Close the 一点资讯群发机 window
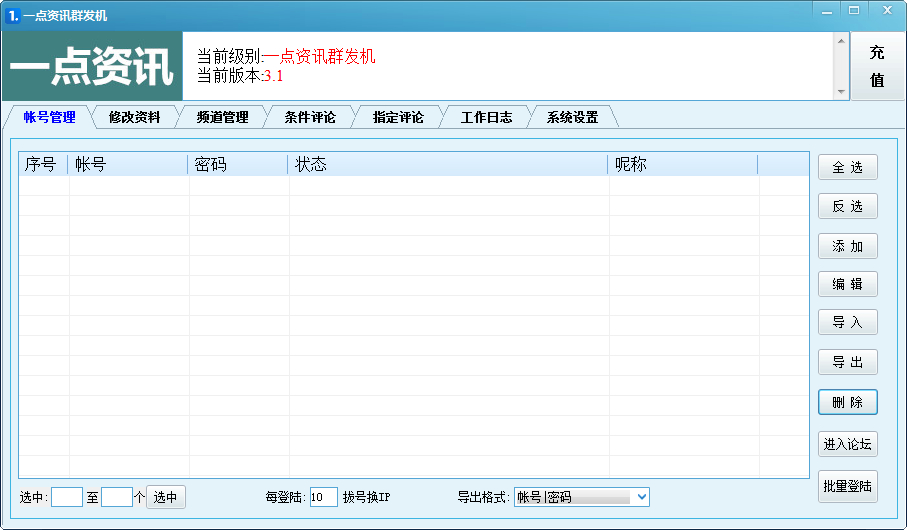This screenshot has height=530, width=907. [x=887, y=10]
